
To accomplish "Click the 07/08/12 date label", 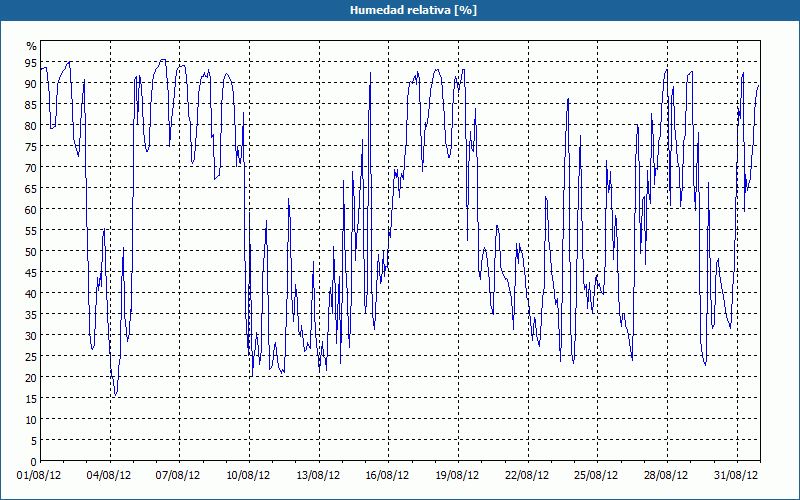I will pyautogui.click(x=179, y=475).
